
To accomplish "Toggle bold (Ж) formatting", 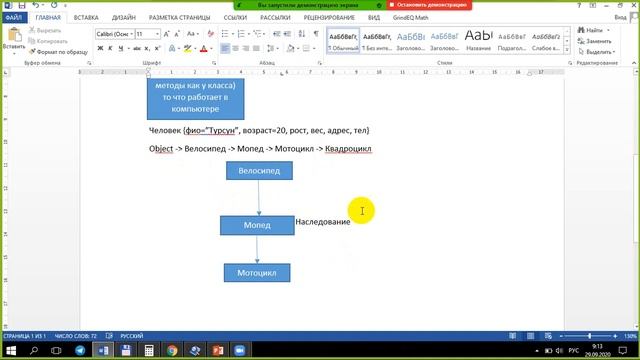I will (100, 49).
